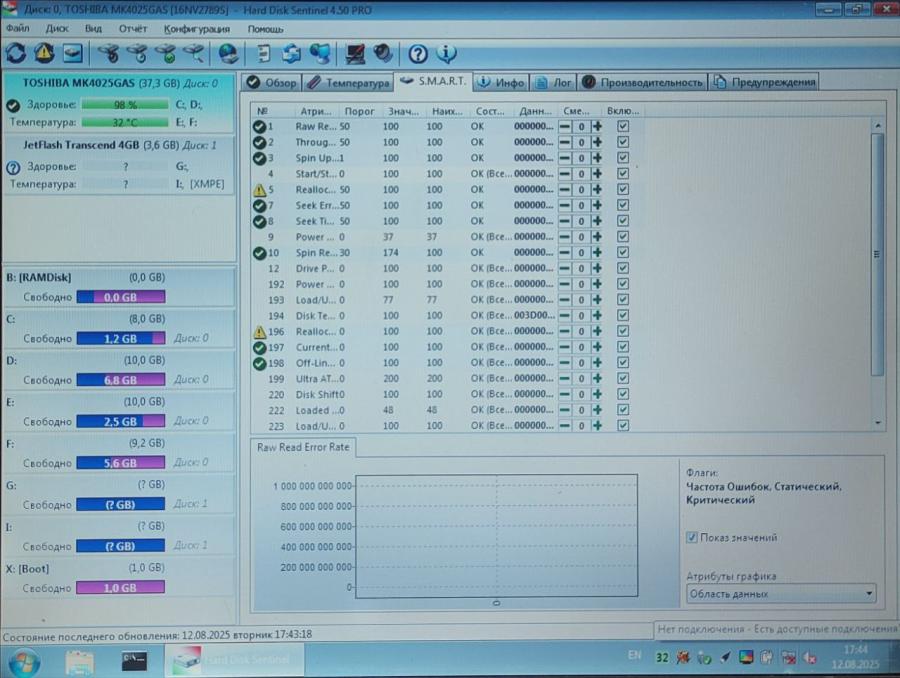The width and height of the screenshot is (900, 678).
Task: Click the warning icon on row 196 Realloc
Action: (259, 331)
